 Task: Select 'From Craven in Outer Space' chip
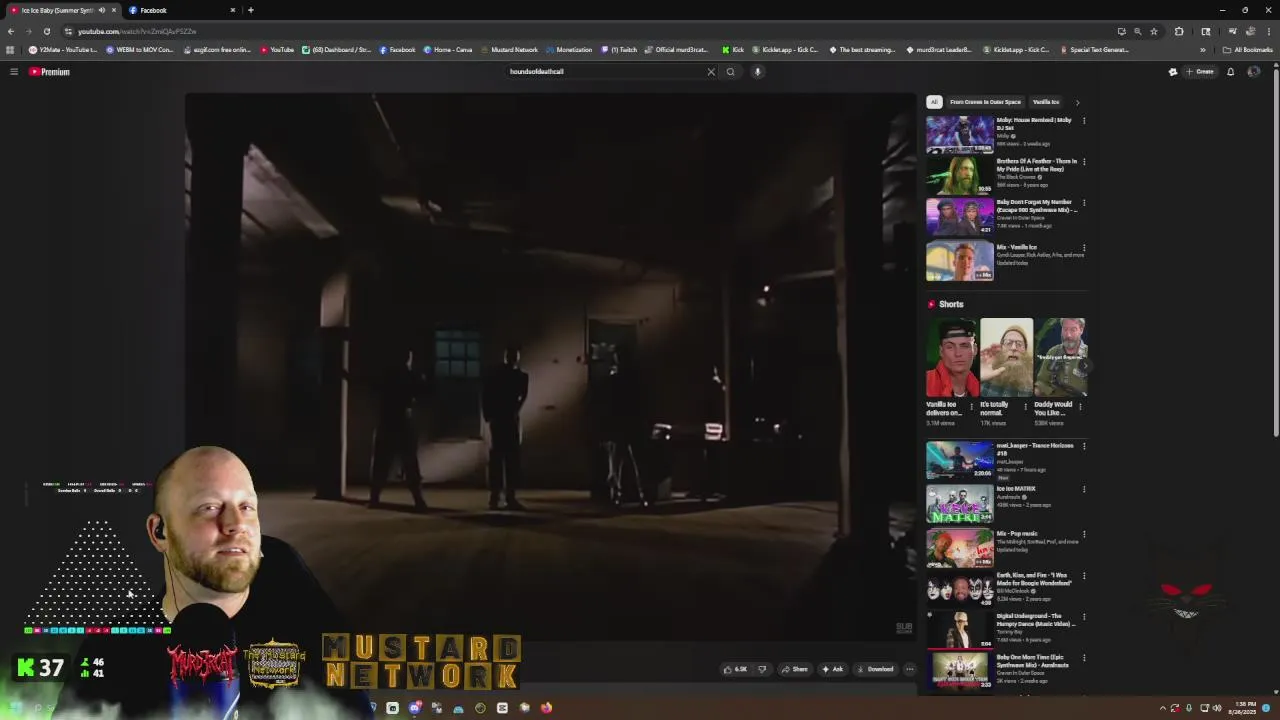986,102
